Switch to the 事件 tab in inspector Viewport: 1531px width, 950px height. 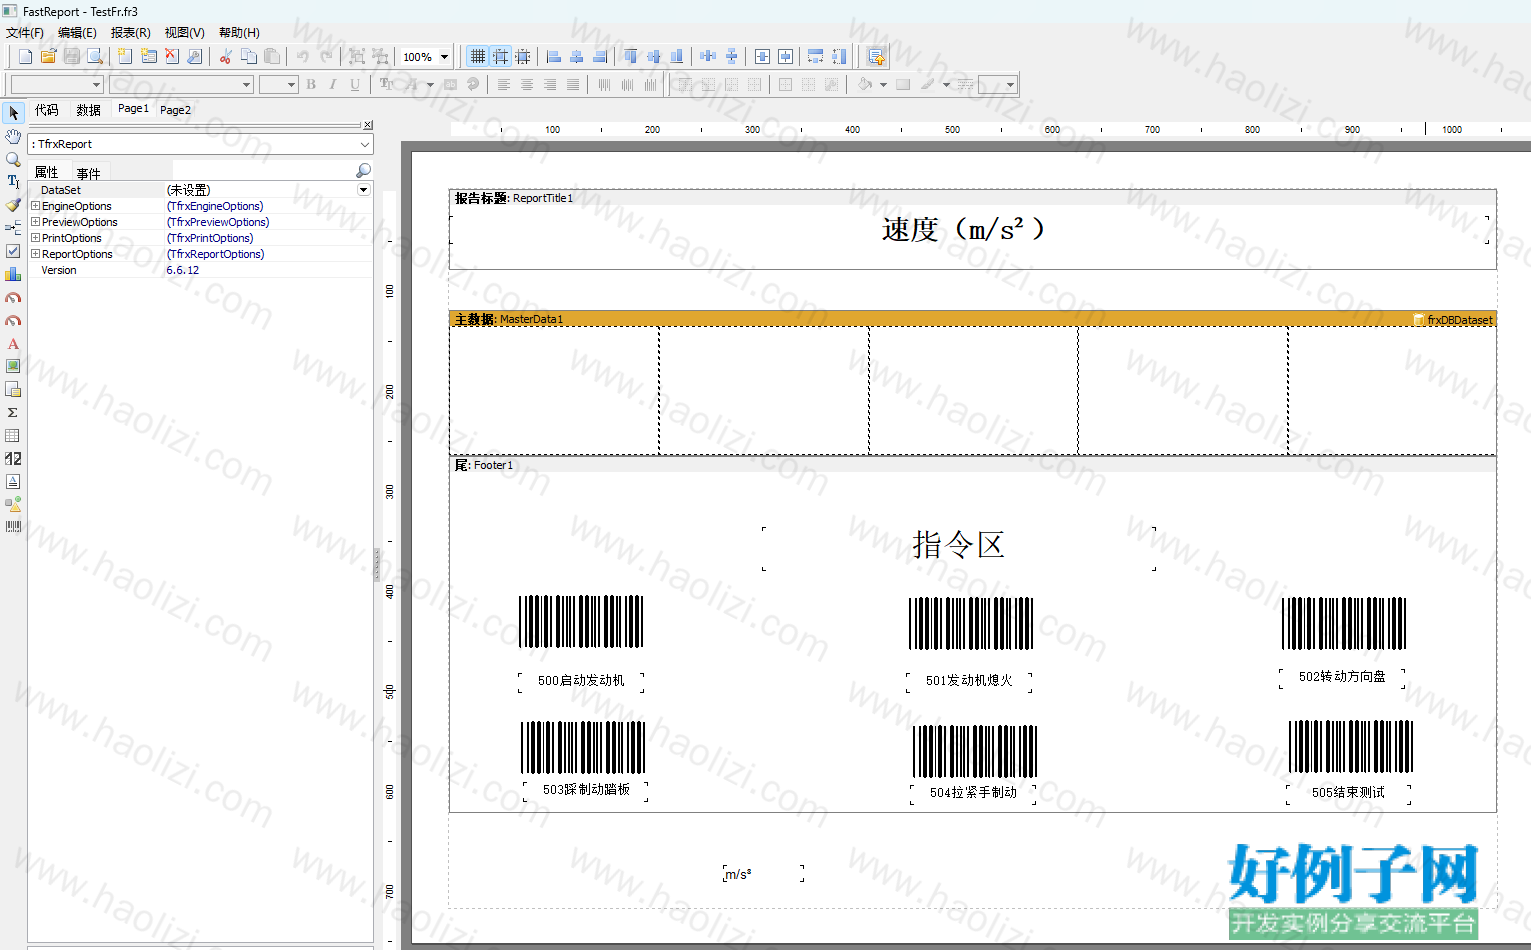[89, 173]
